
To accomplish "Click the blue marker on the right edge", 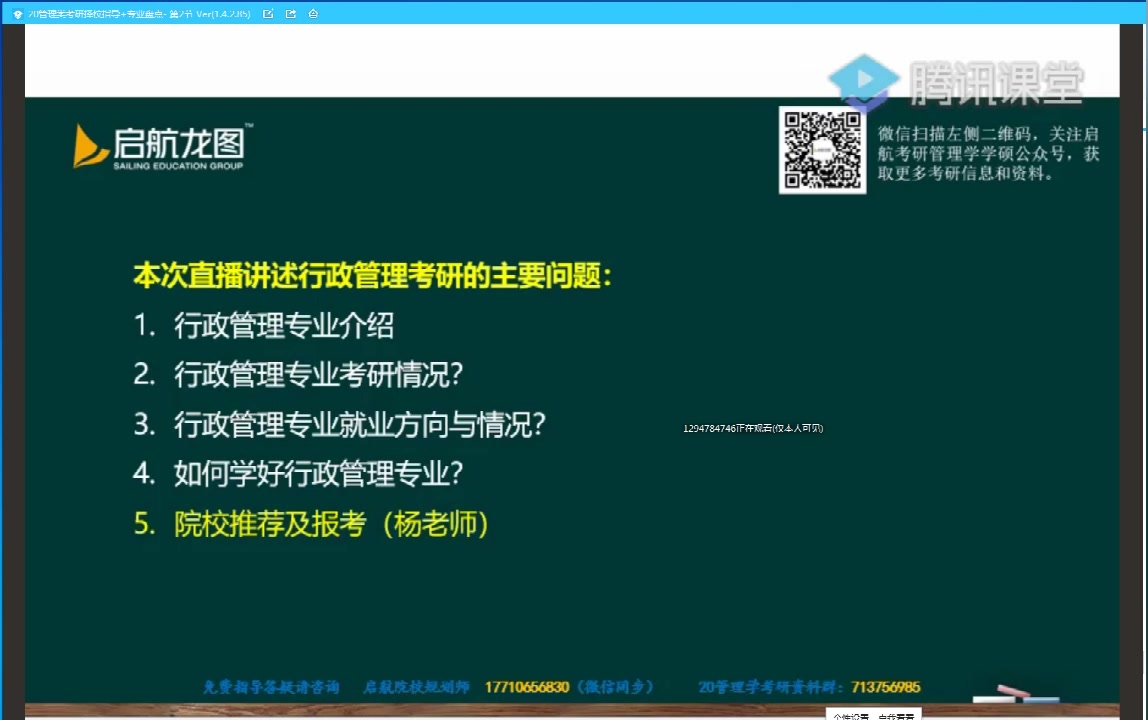I will 1143,130.
